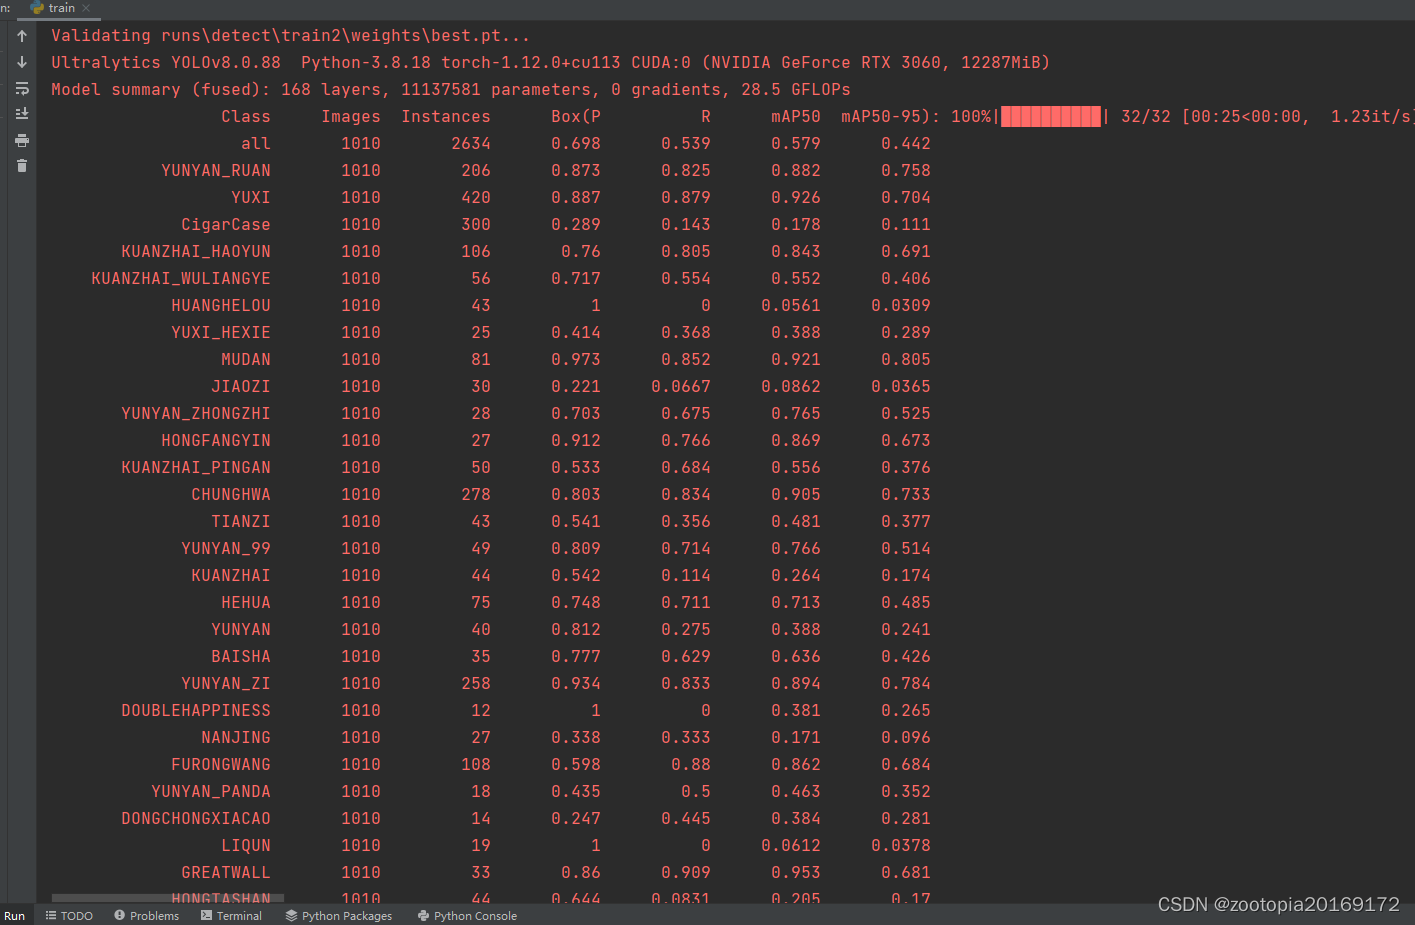Click the Class column header
Viewport: 1415px width, 925px height.
(246, 117)
